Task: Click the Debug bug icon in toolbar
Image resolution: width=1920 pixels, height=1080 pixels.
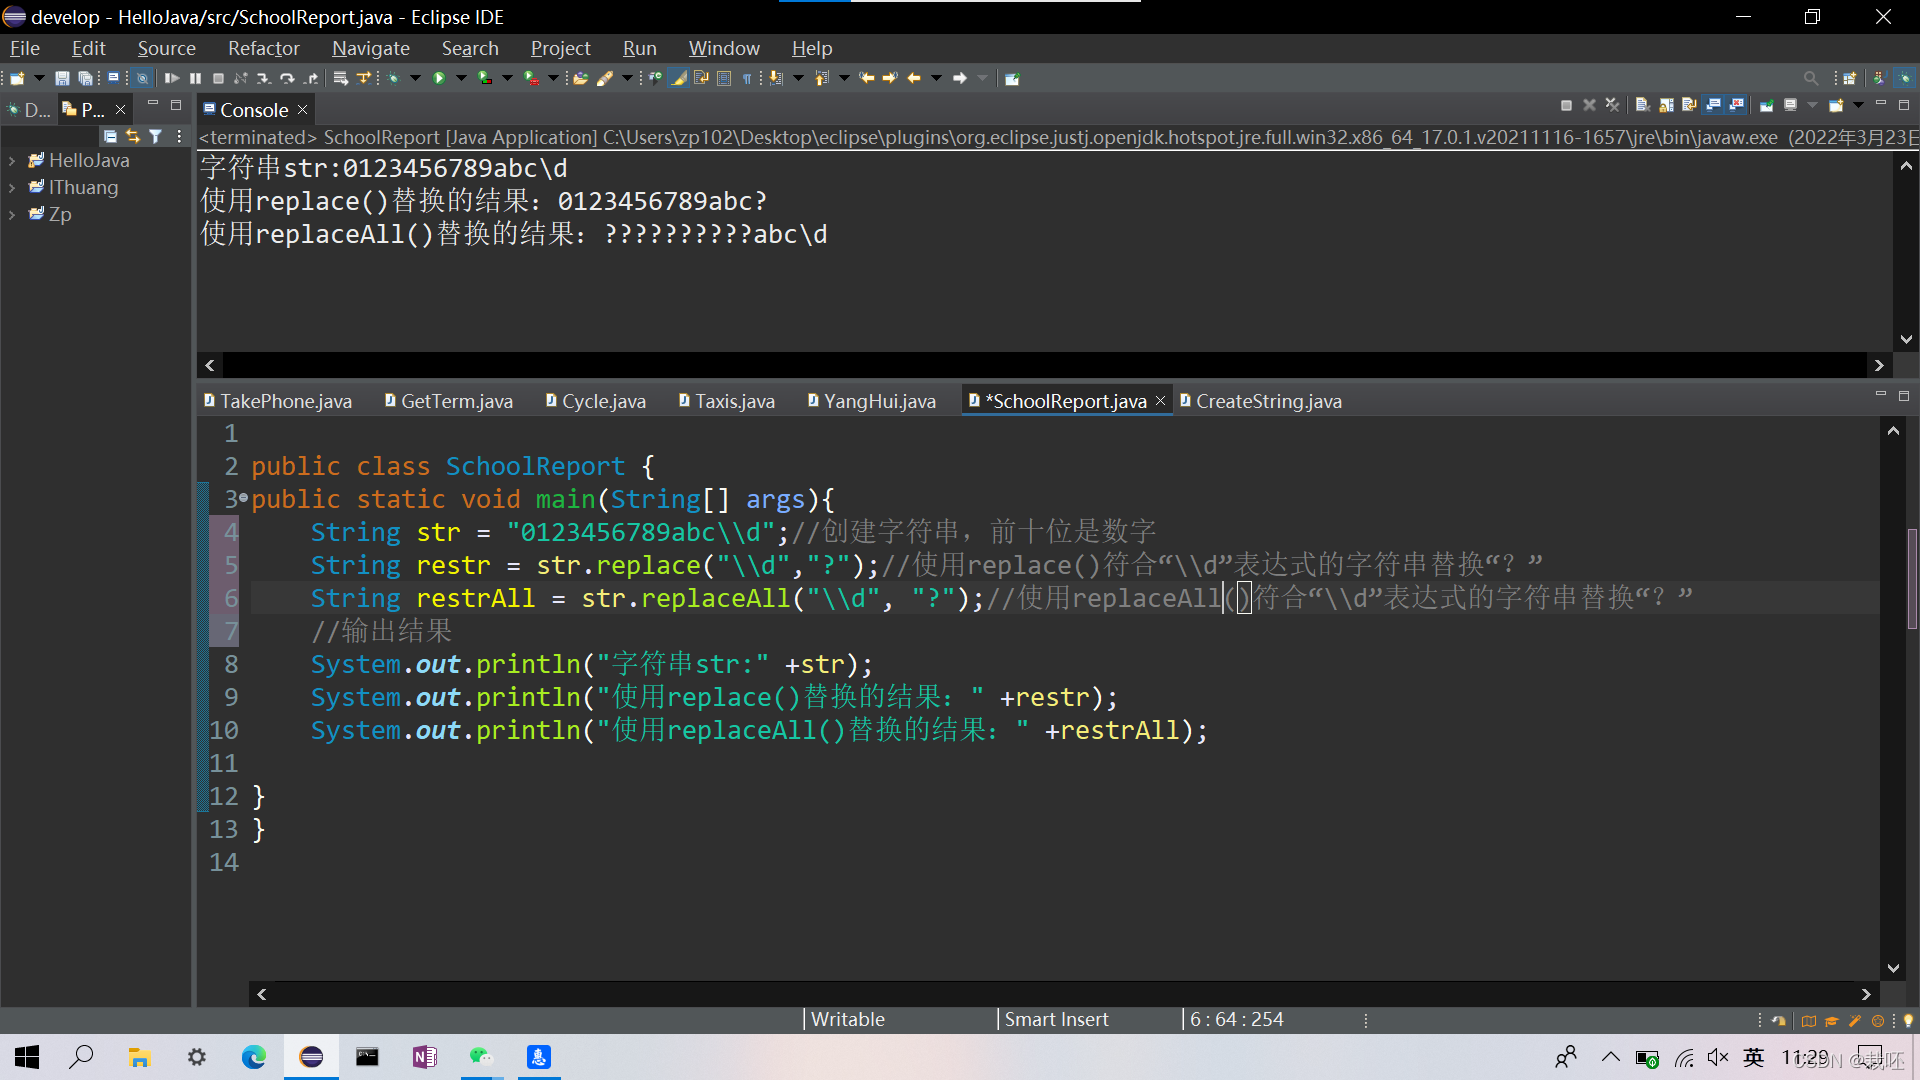Action: pos(394,78)
